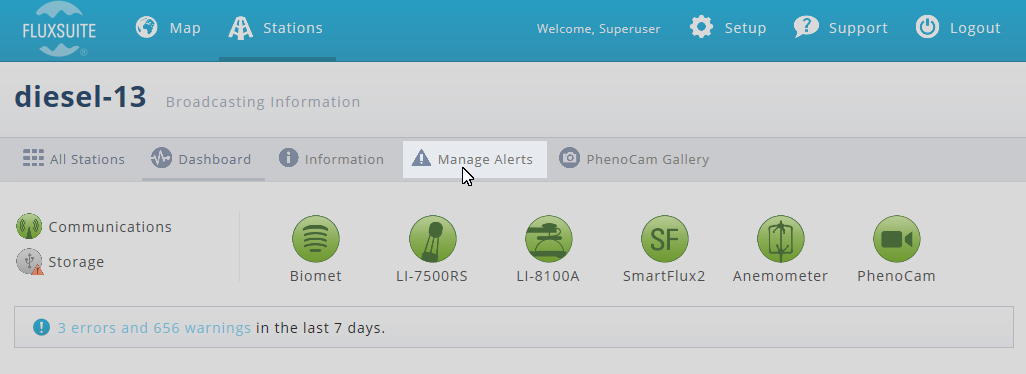Click the Anemometer label
1026x374 pixels.
coord(780,276)
